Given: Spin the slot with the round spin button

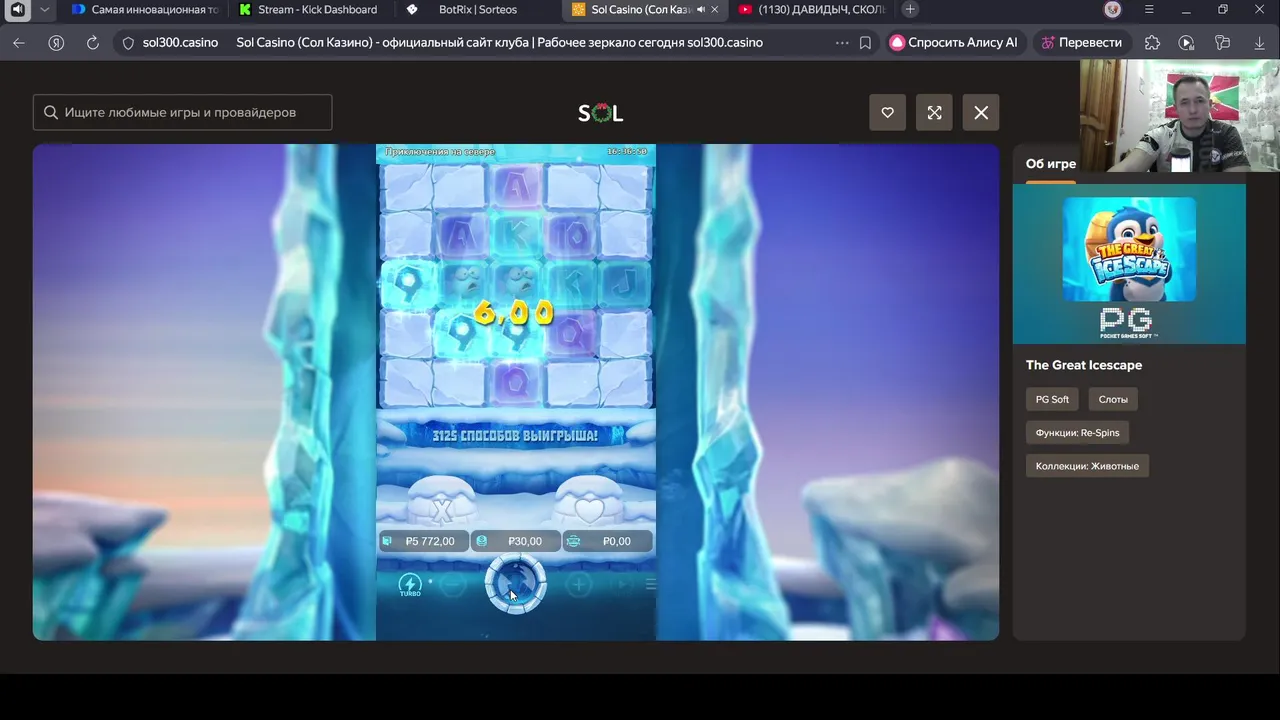Looking at the screenshot, I should (516, 583).
